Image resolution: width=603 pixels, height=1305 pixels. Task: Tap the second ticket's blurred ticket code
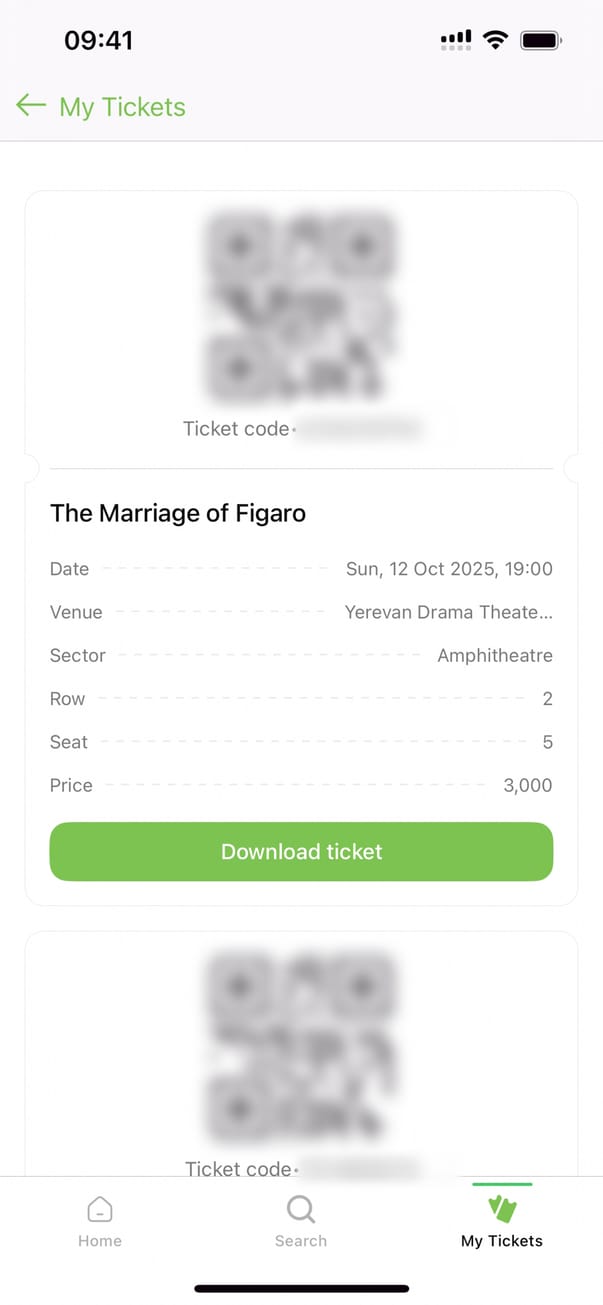tap(360, 1168)
